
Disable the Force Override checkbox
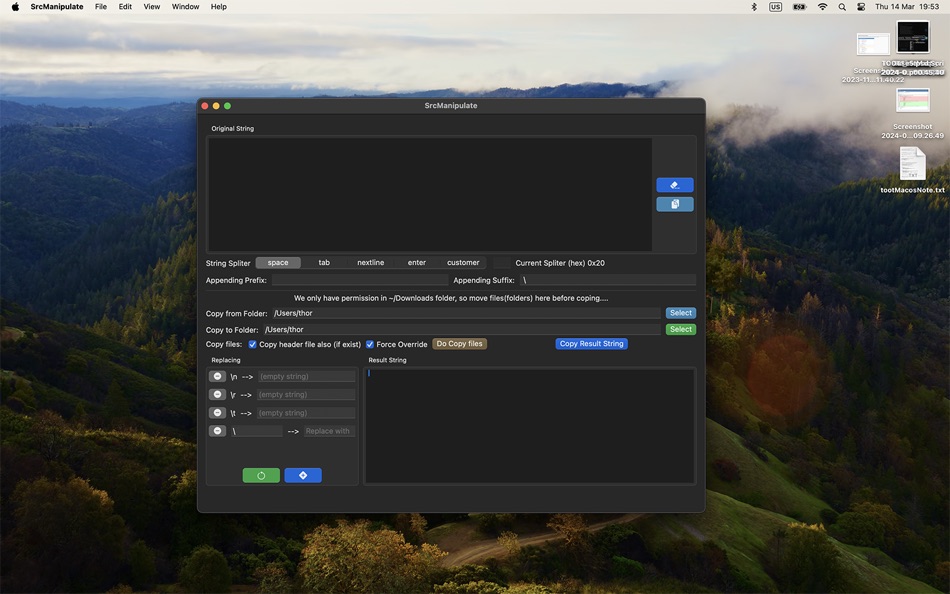(x=370, y=344)
